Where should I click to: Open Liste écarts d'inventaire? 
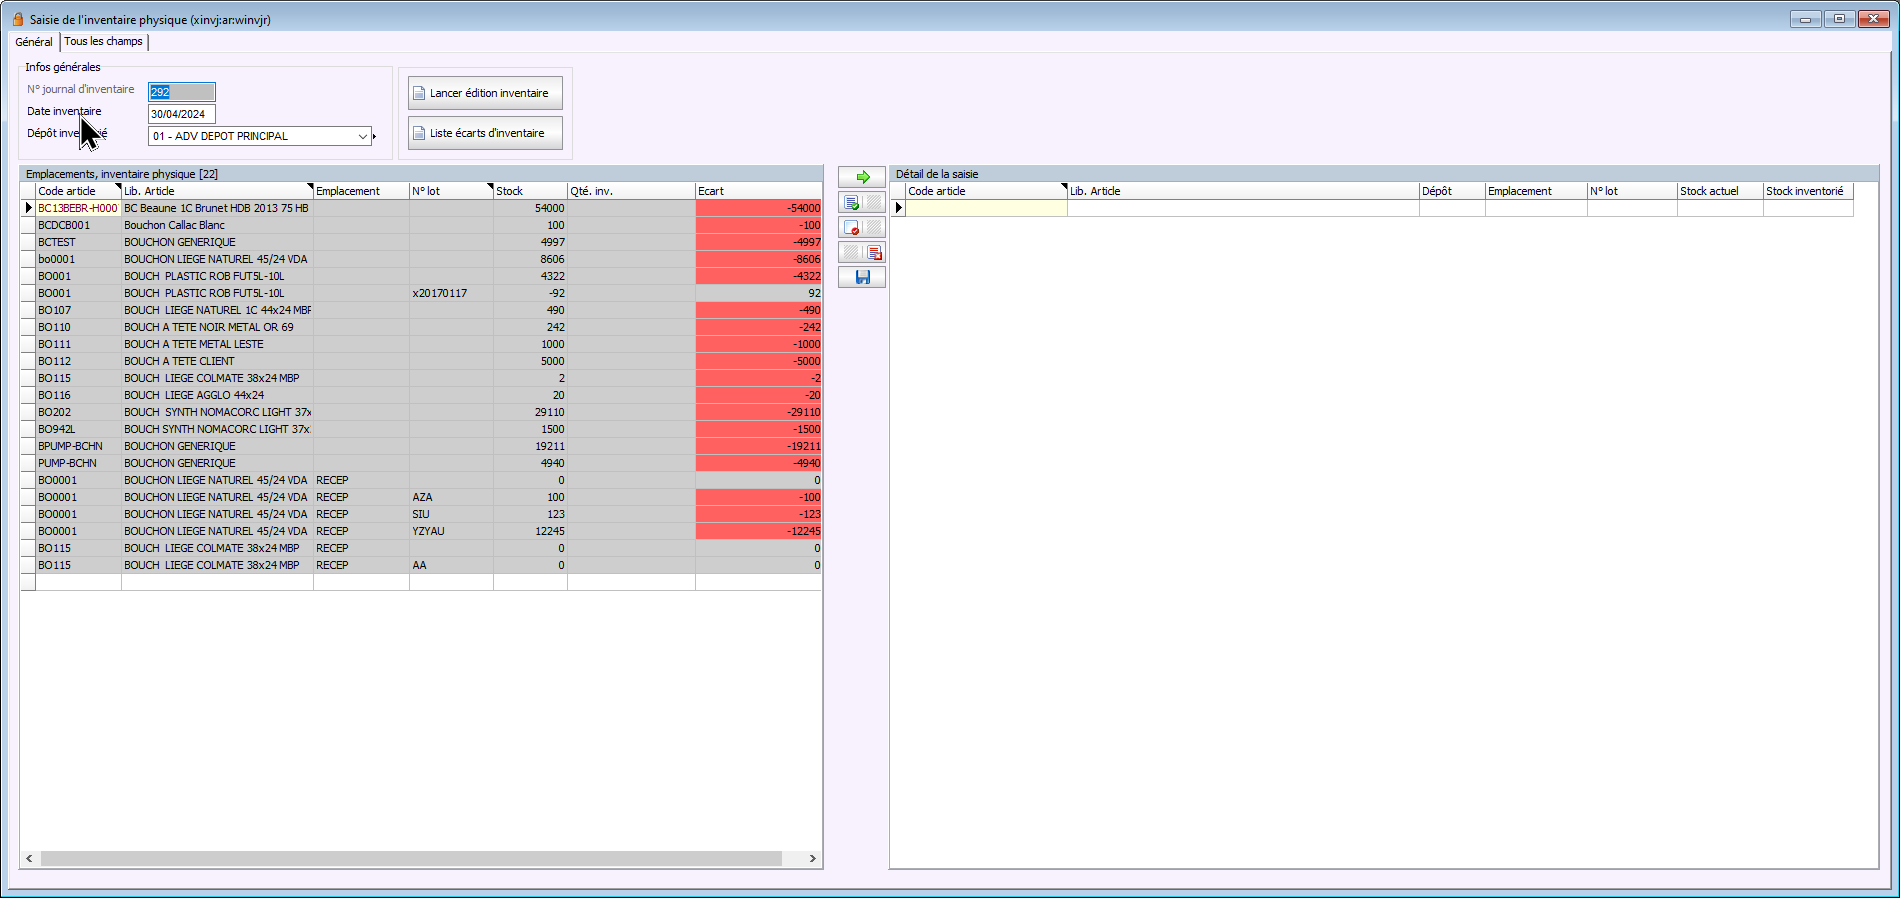coord(485,133)
